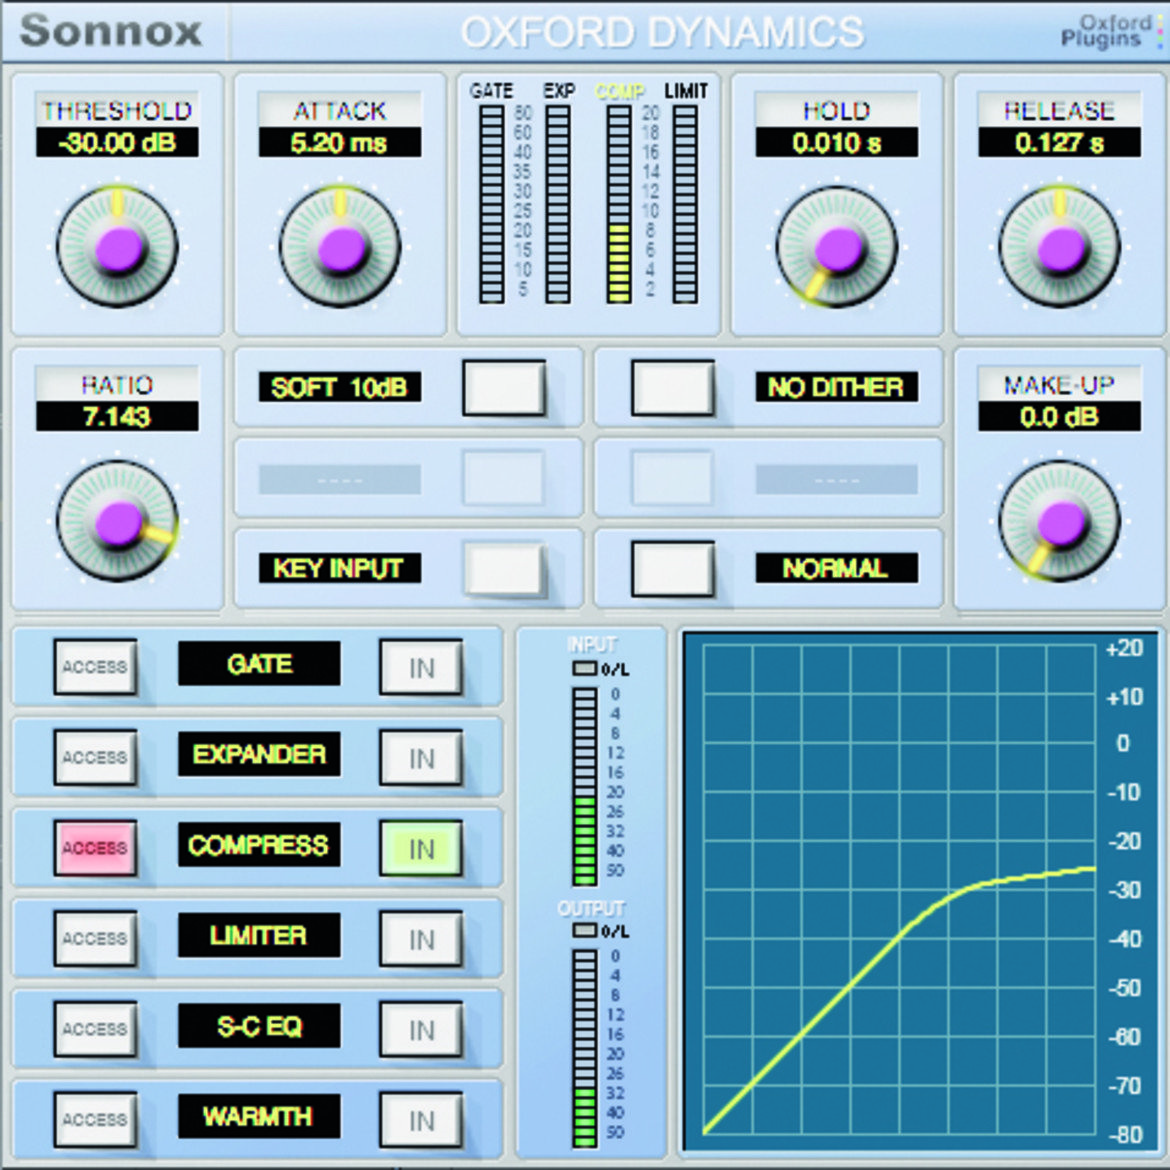Open Expander section with its ACCESS button
Image resolution: width=1170 pixels, height=1170 pixels.
pos(95,757)
